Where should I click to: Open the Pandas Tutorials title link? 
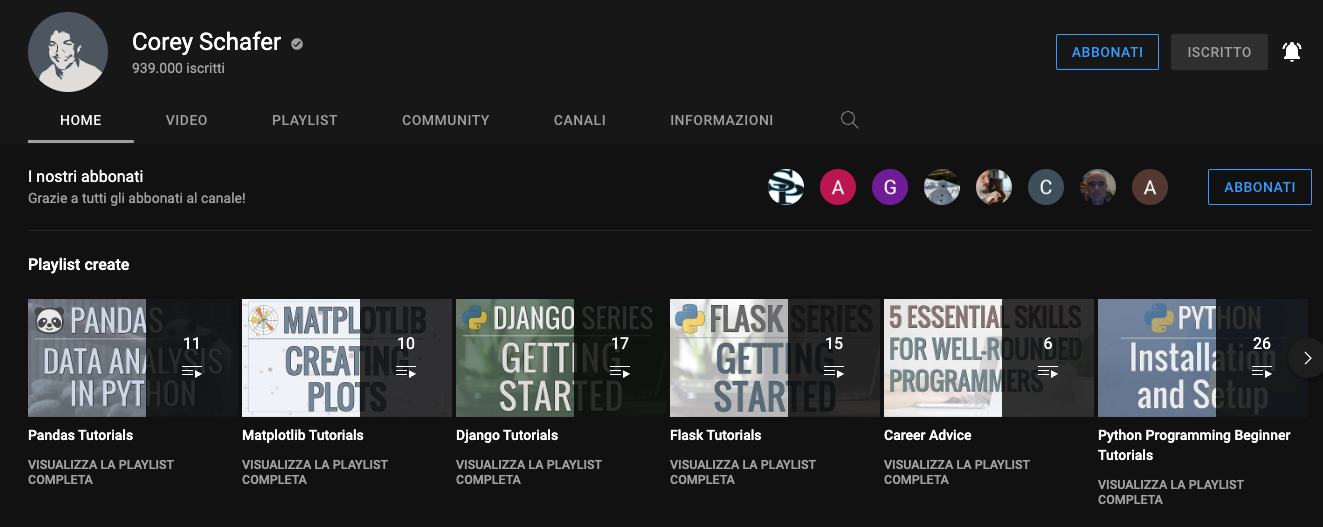click(80, 435)
